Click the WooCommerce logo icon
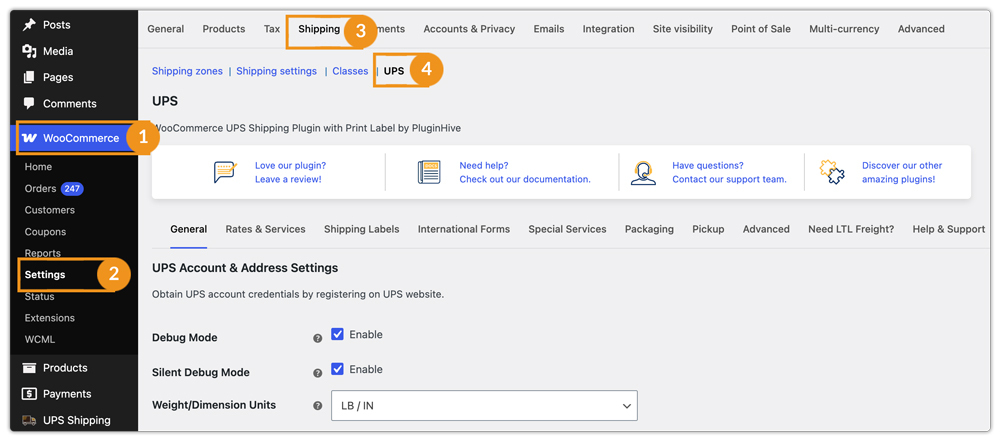Viewport: 1000px width, 441px height. click(29, 138)
